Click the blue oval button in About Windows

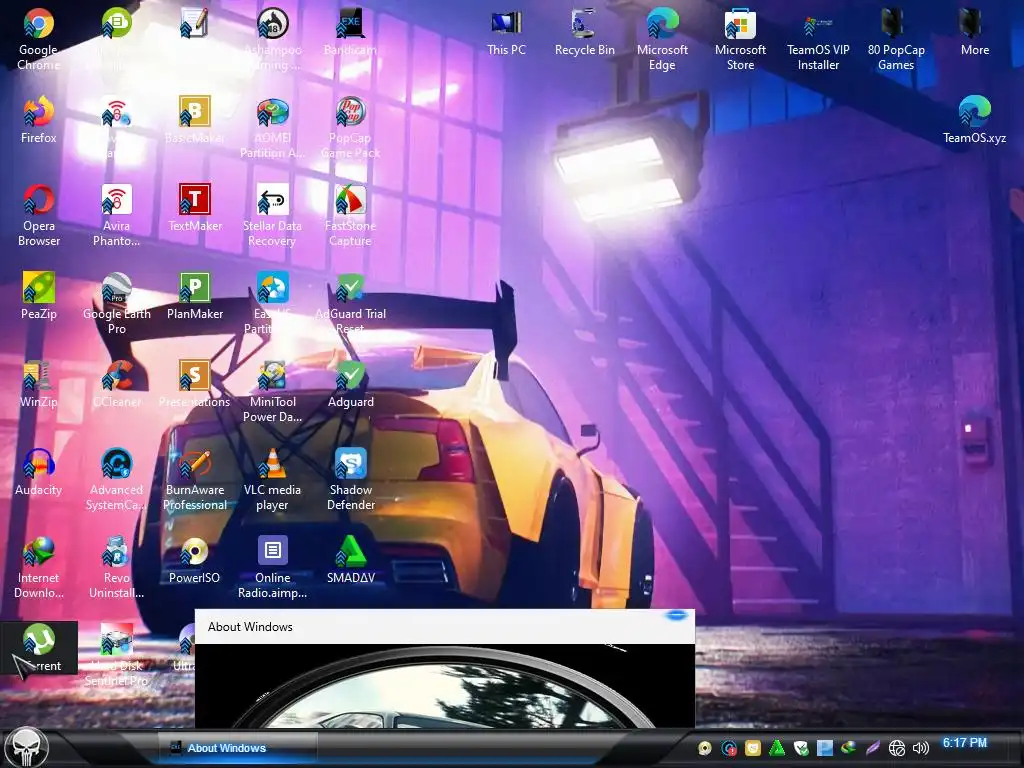(677, 615)
